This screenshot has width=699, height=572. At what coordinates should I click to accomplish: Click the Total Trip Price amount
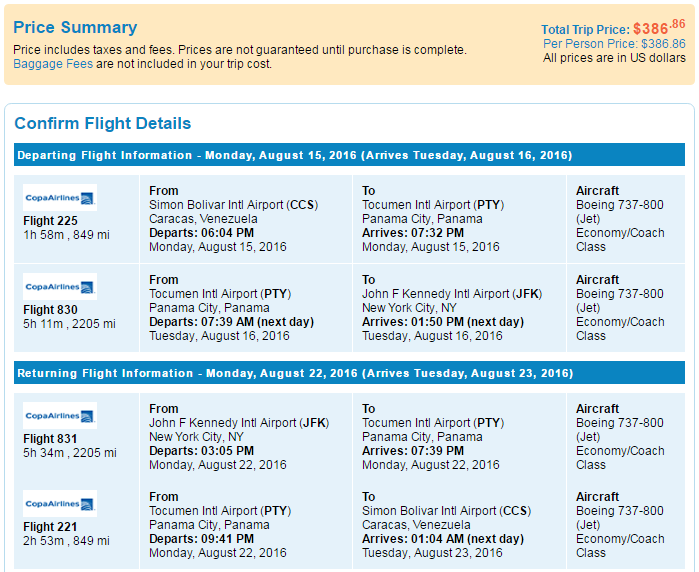[x=659, y=27]
